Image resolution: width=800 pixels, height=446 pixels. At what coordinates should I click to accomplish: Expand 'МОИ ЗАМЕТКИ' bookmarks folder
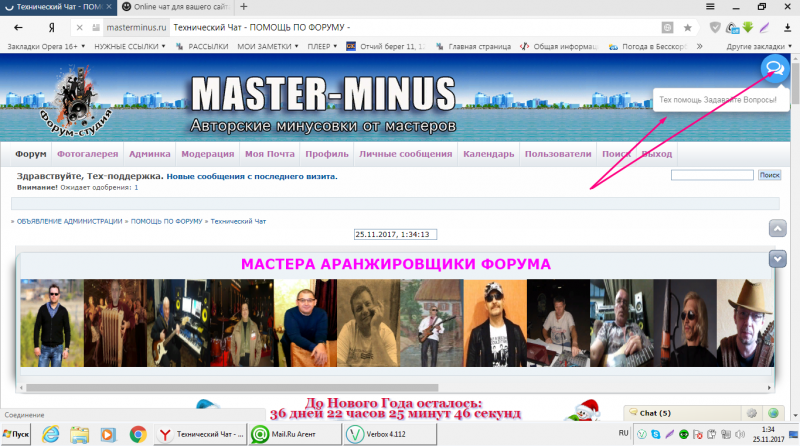pos(268,46)
